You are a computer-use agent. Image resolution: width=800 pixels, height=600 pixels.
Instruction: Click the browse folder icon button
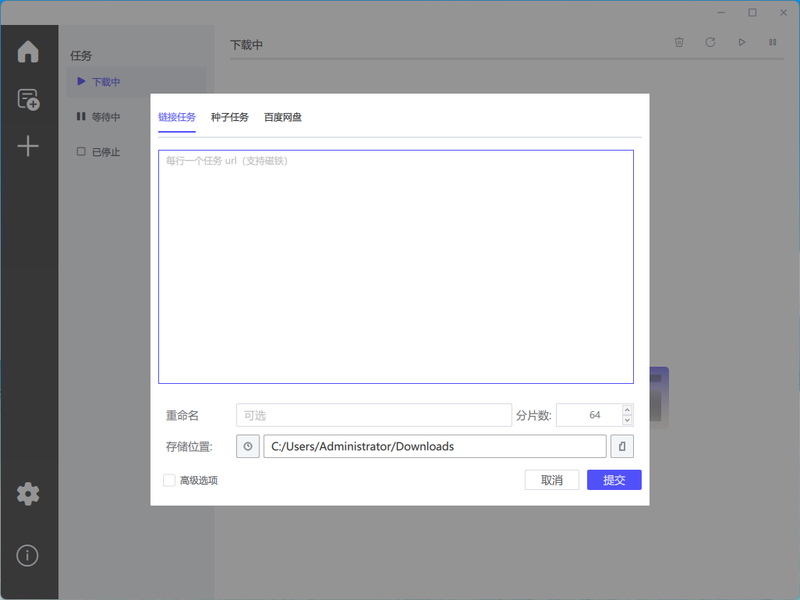tap(622, 446)
